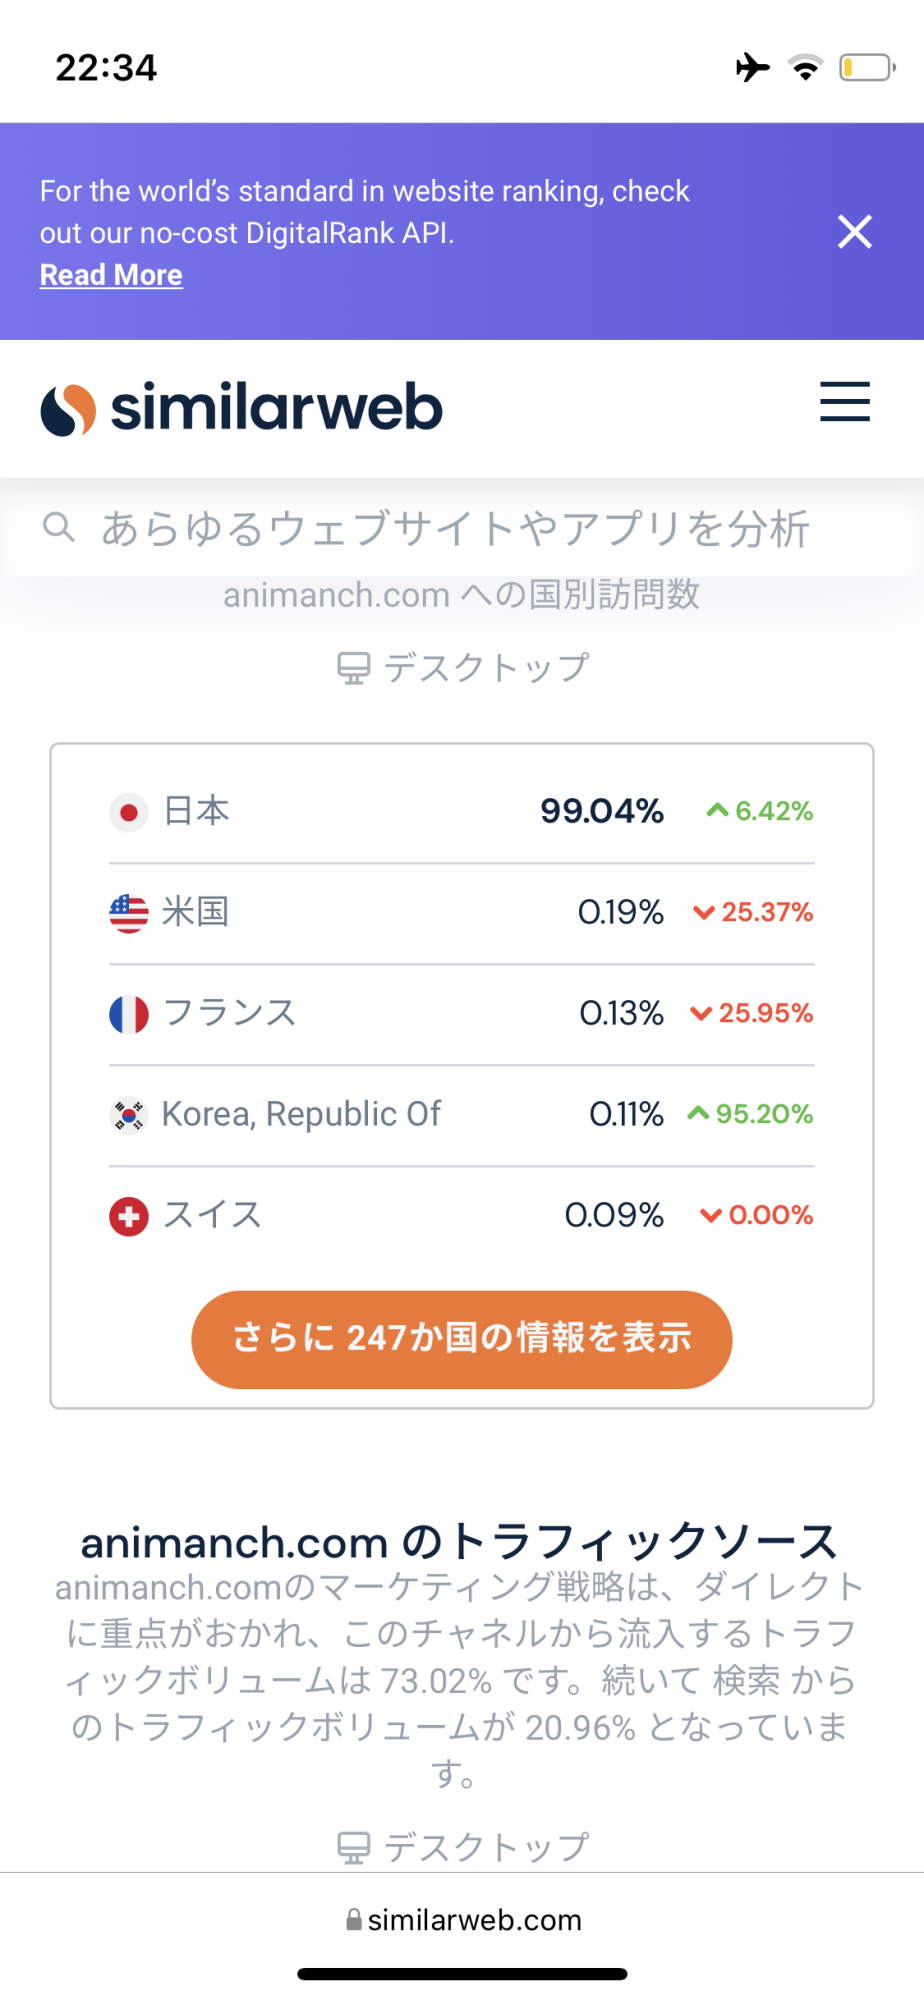Open the hamburger navigation menu
924x2000 pixels.
pyautogui.click(x=845, y=402)
